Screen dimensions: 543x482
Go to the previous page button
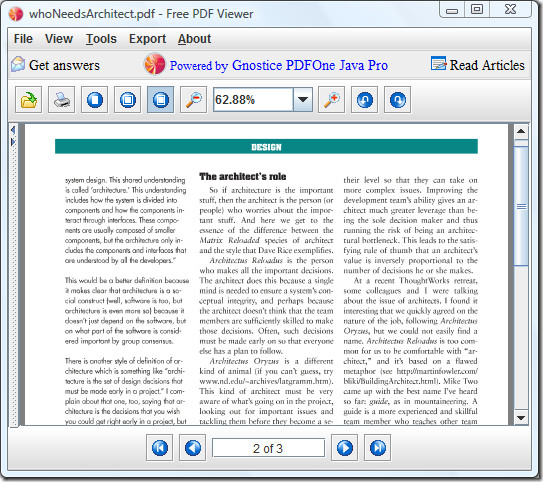tap(193, 448)
